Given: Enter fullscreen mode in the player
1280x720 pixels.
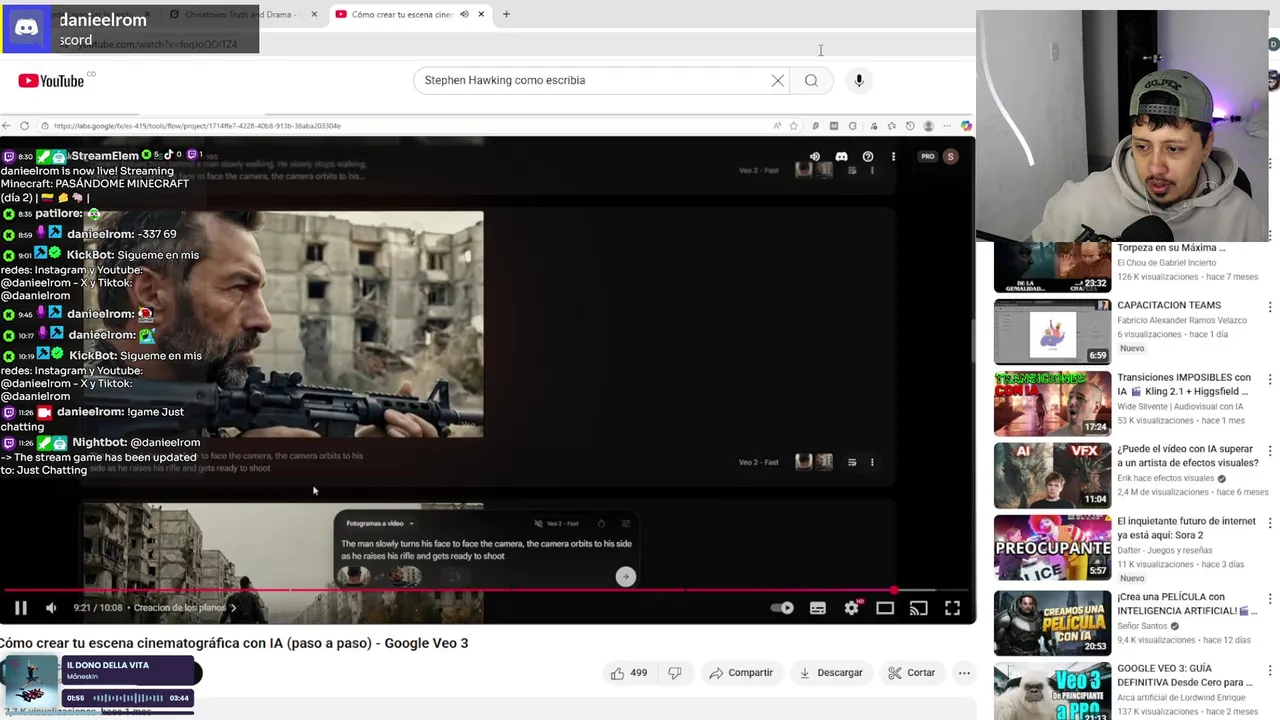Looking at the screenshot, I should click(952, 608).
